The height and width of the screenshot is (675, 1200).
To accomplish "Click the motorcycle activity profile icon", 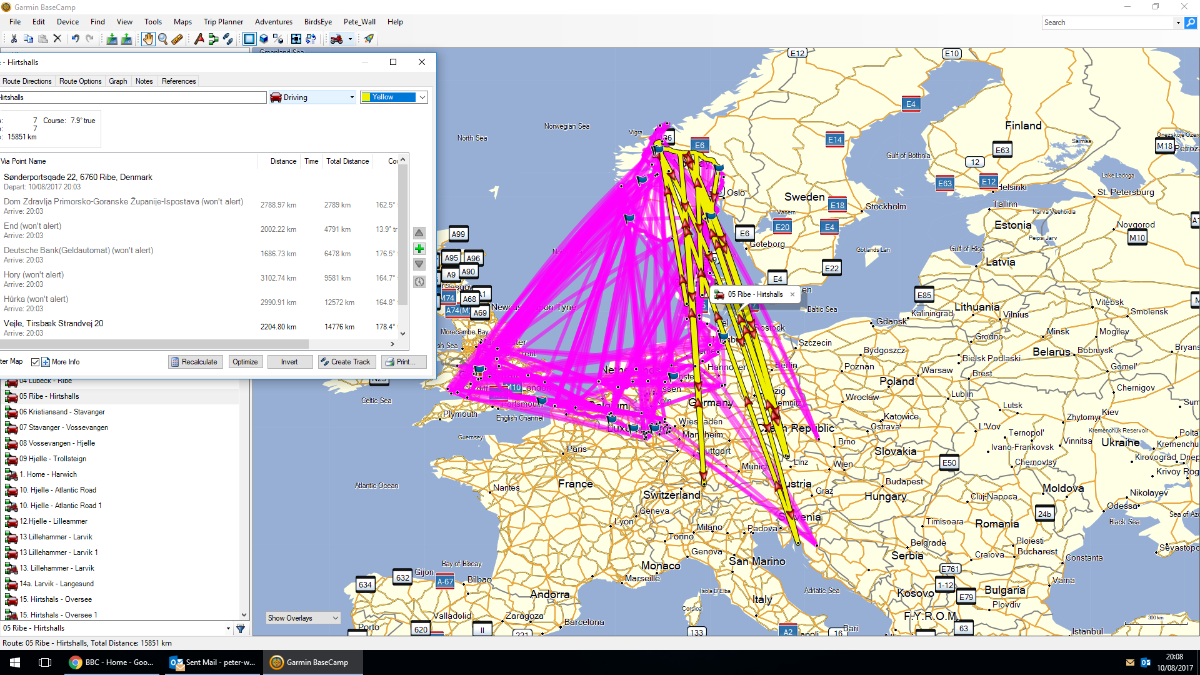I will [337, 39].
